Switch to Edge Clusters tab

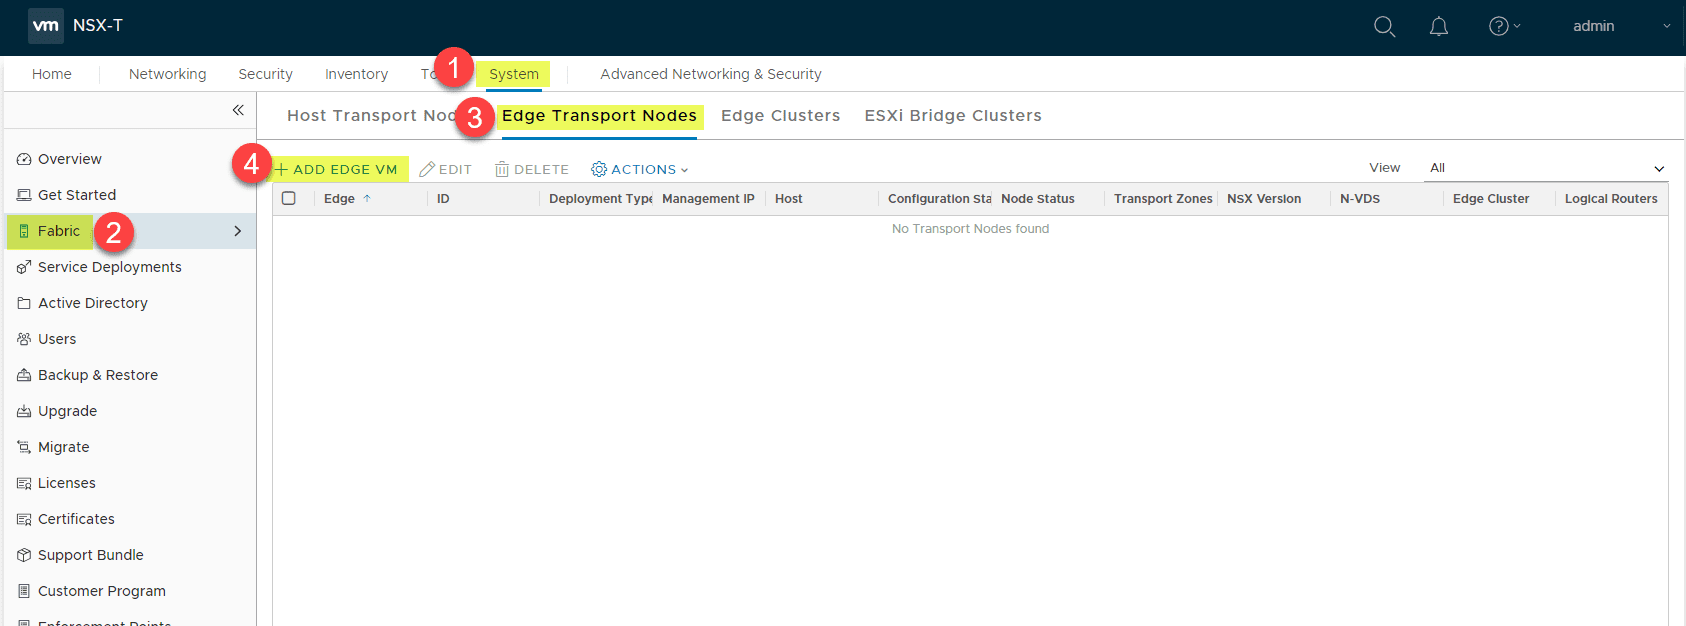(781, 115)
